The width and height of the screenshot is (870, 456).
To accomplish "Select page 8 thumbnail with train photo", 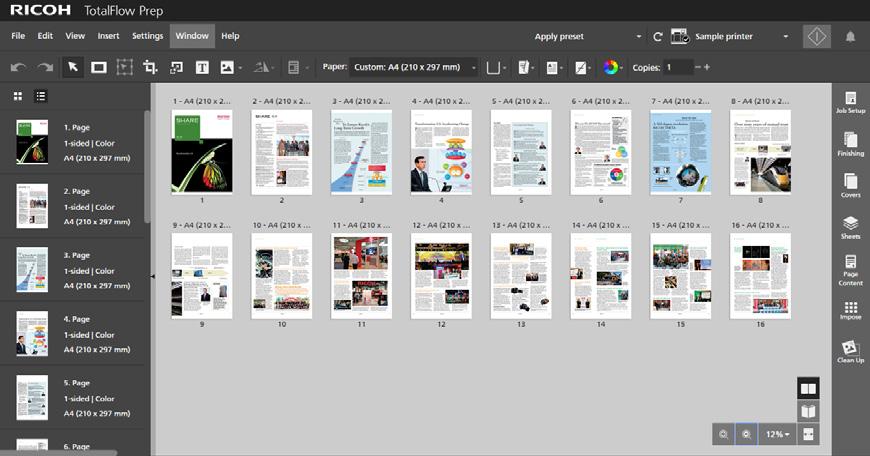I will pos(760,152).
